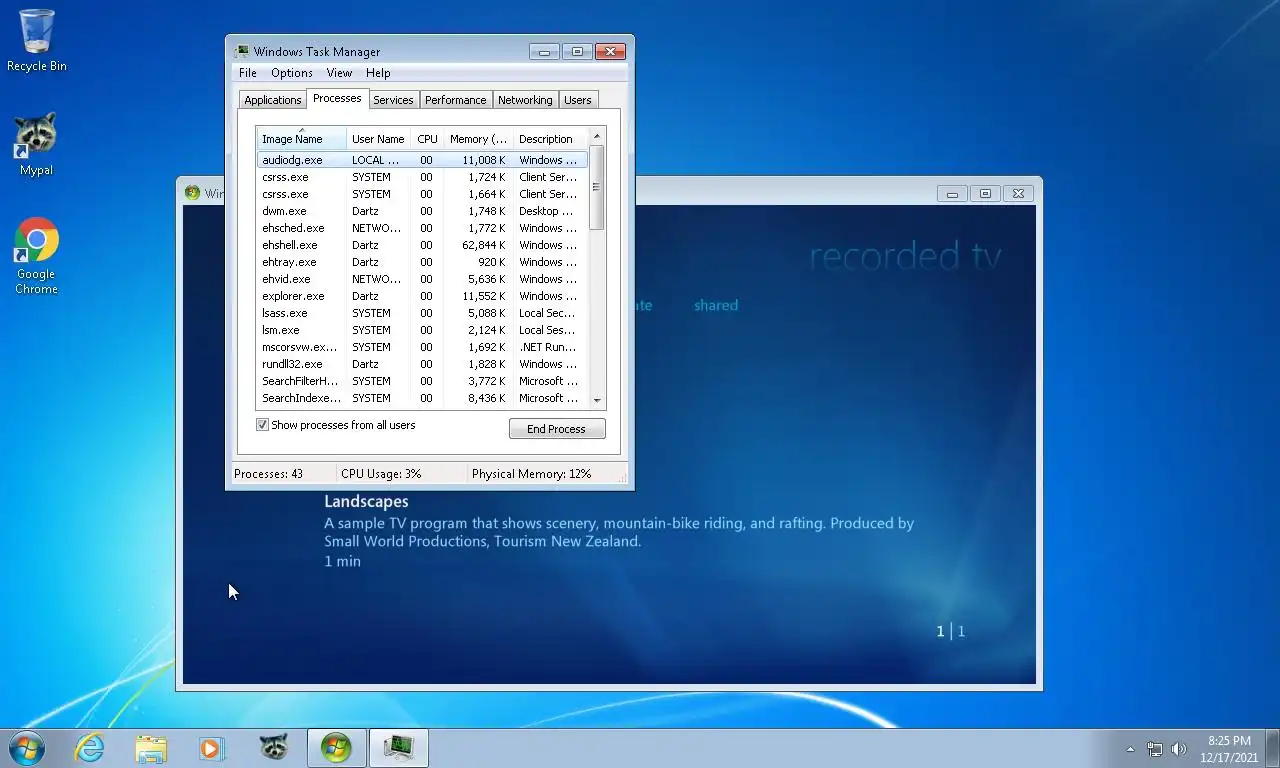The width and height of the screenshot is (1280, 768).
Task: Minimize the Media Center window
Action: [x=952, y=194]
